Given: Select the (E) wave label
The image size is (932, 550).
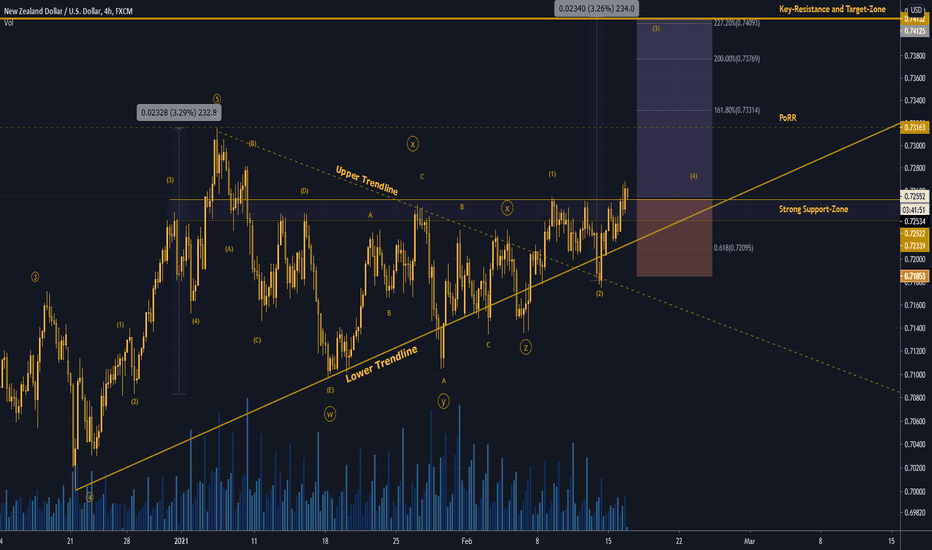Looking at the screenshot, I should pos(330,391).
